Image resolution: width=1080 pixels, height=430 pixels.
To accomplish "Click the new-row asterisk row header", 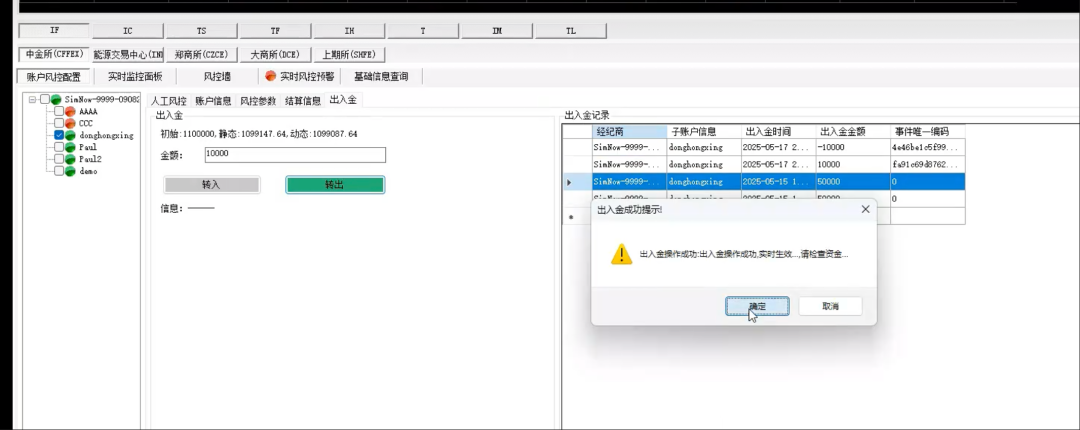I will [577, 216].
